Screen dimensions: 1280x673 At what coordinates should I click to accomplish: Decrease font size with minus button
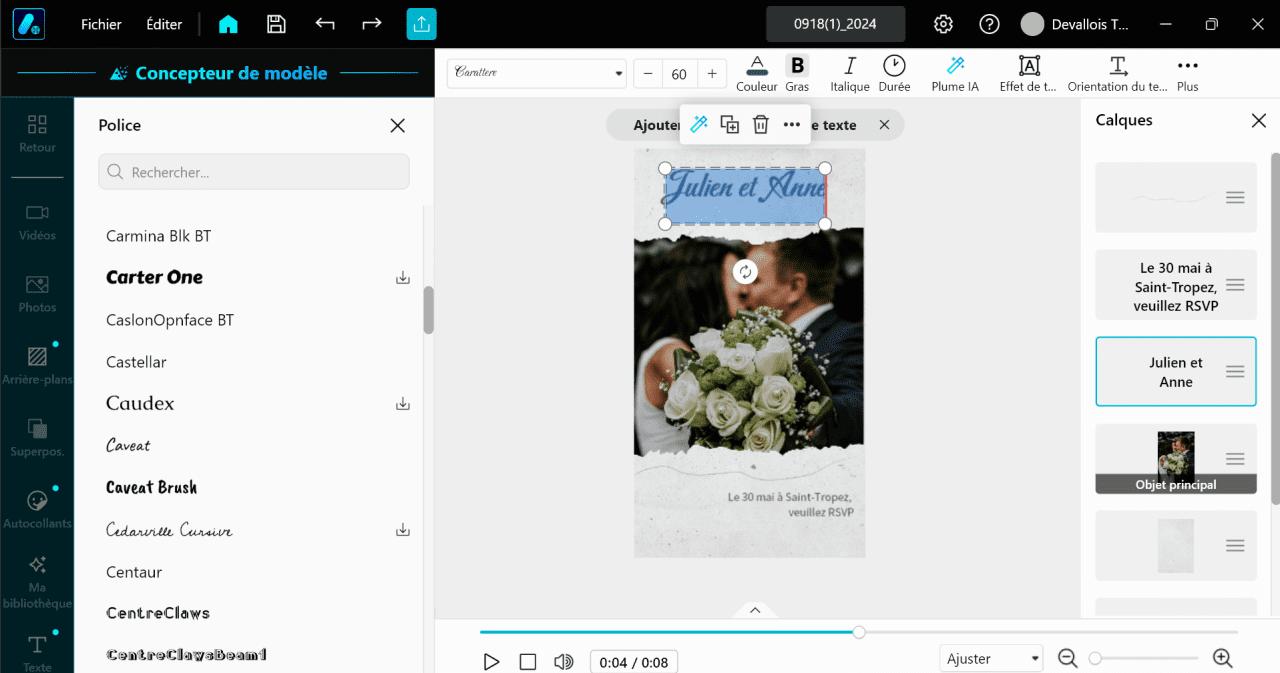pos(647,74)
